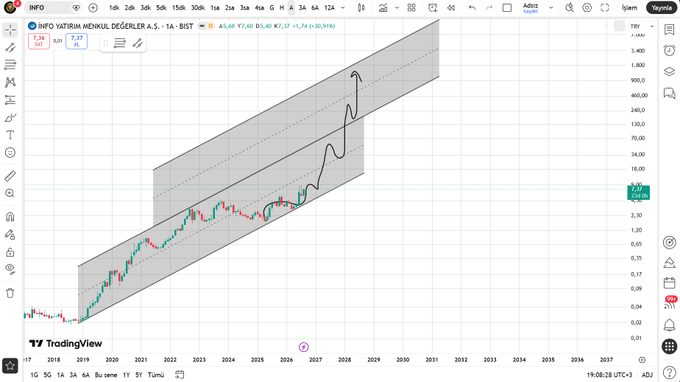Viewport: 680px width, 382px height.
Task: Select the trend line drawing tool
Action: (10, 48)
